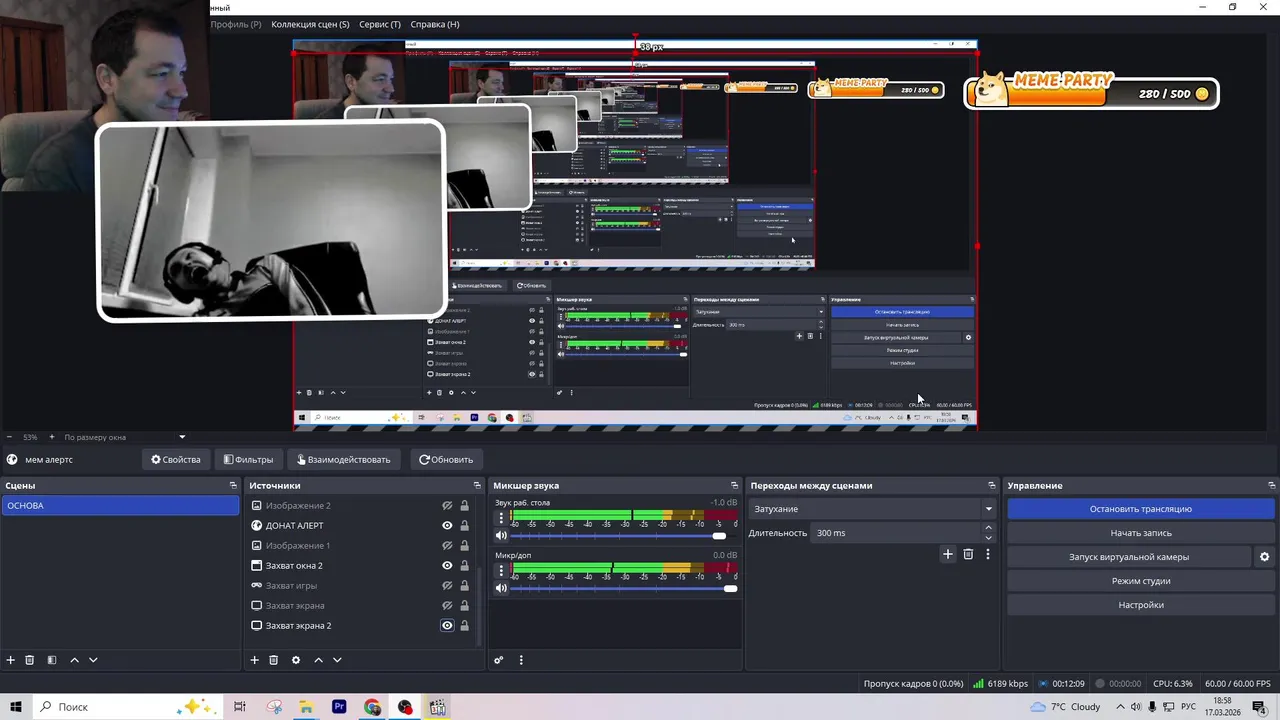
Task: Pop out the Сцены dock
Action: point(233,486)
